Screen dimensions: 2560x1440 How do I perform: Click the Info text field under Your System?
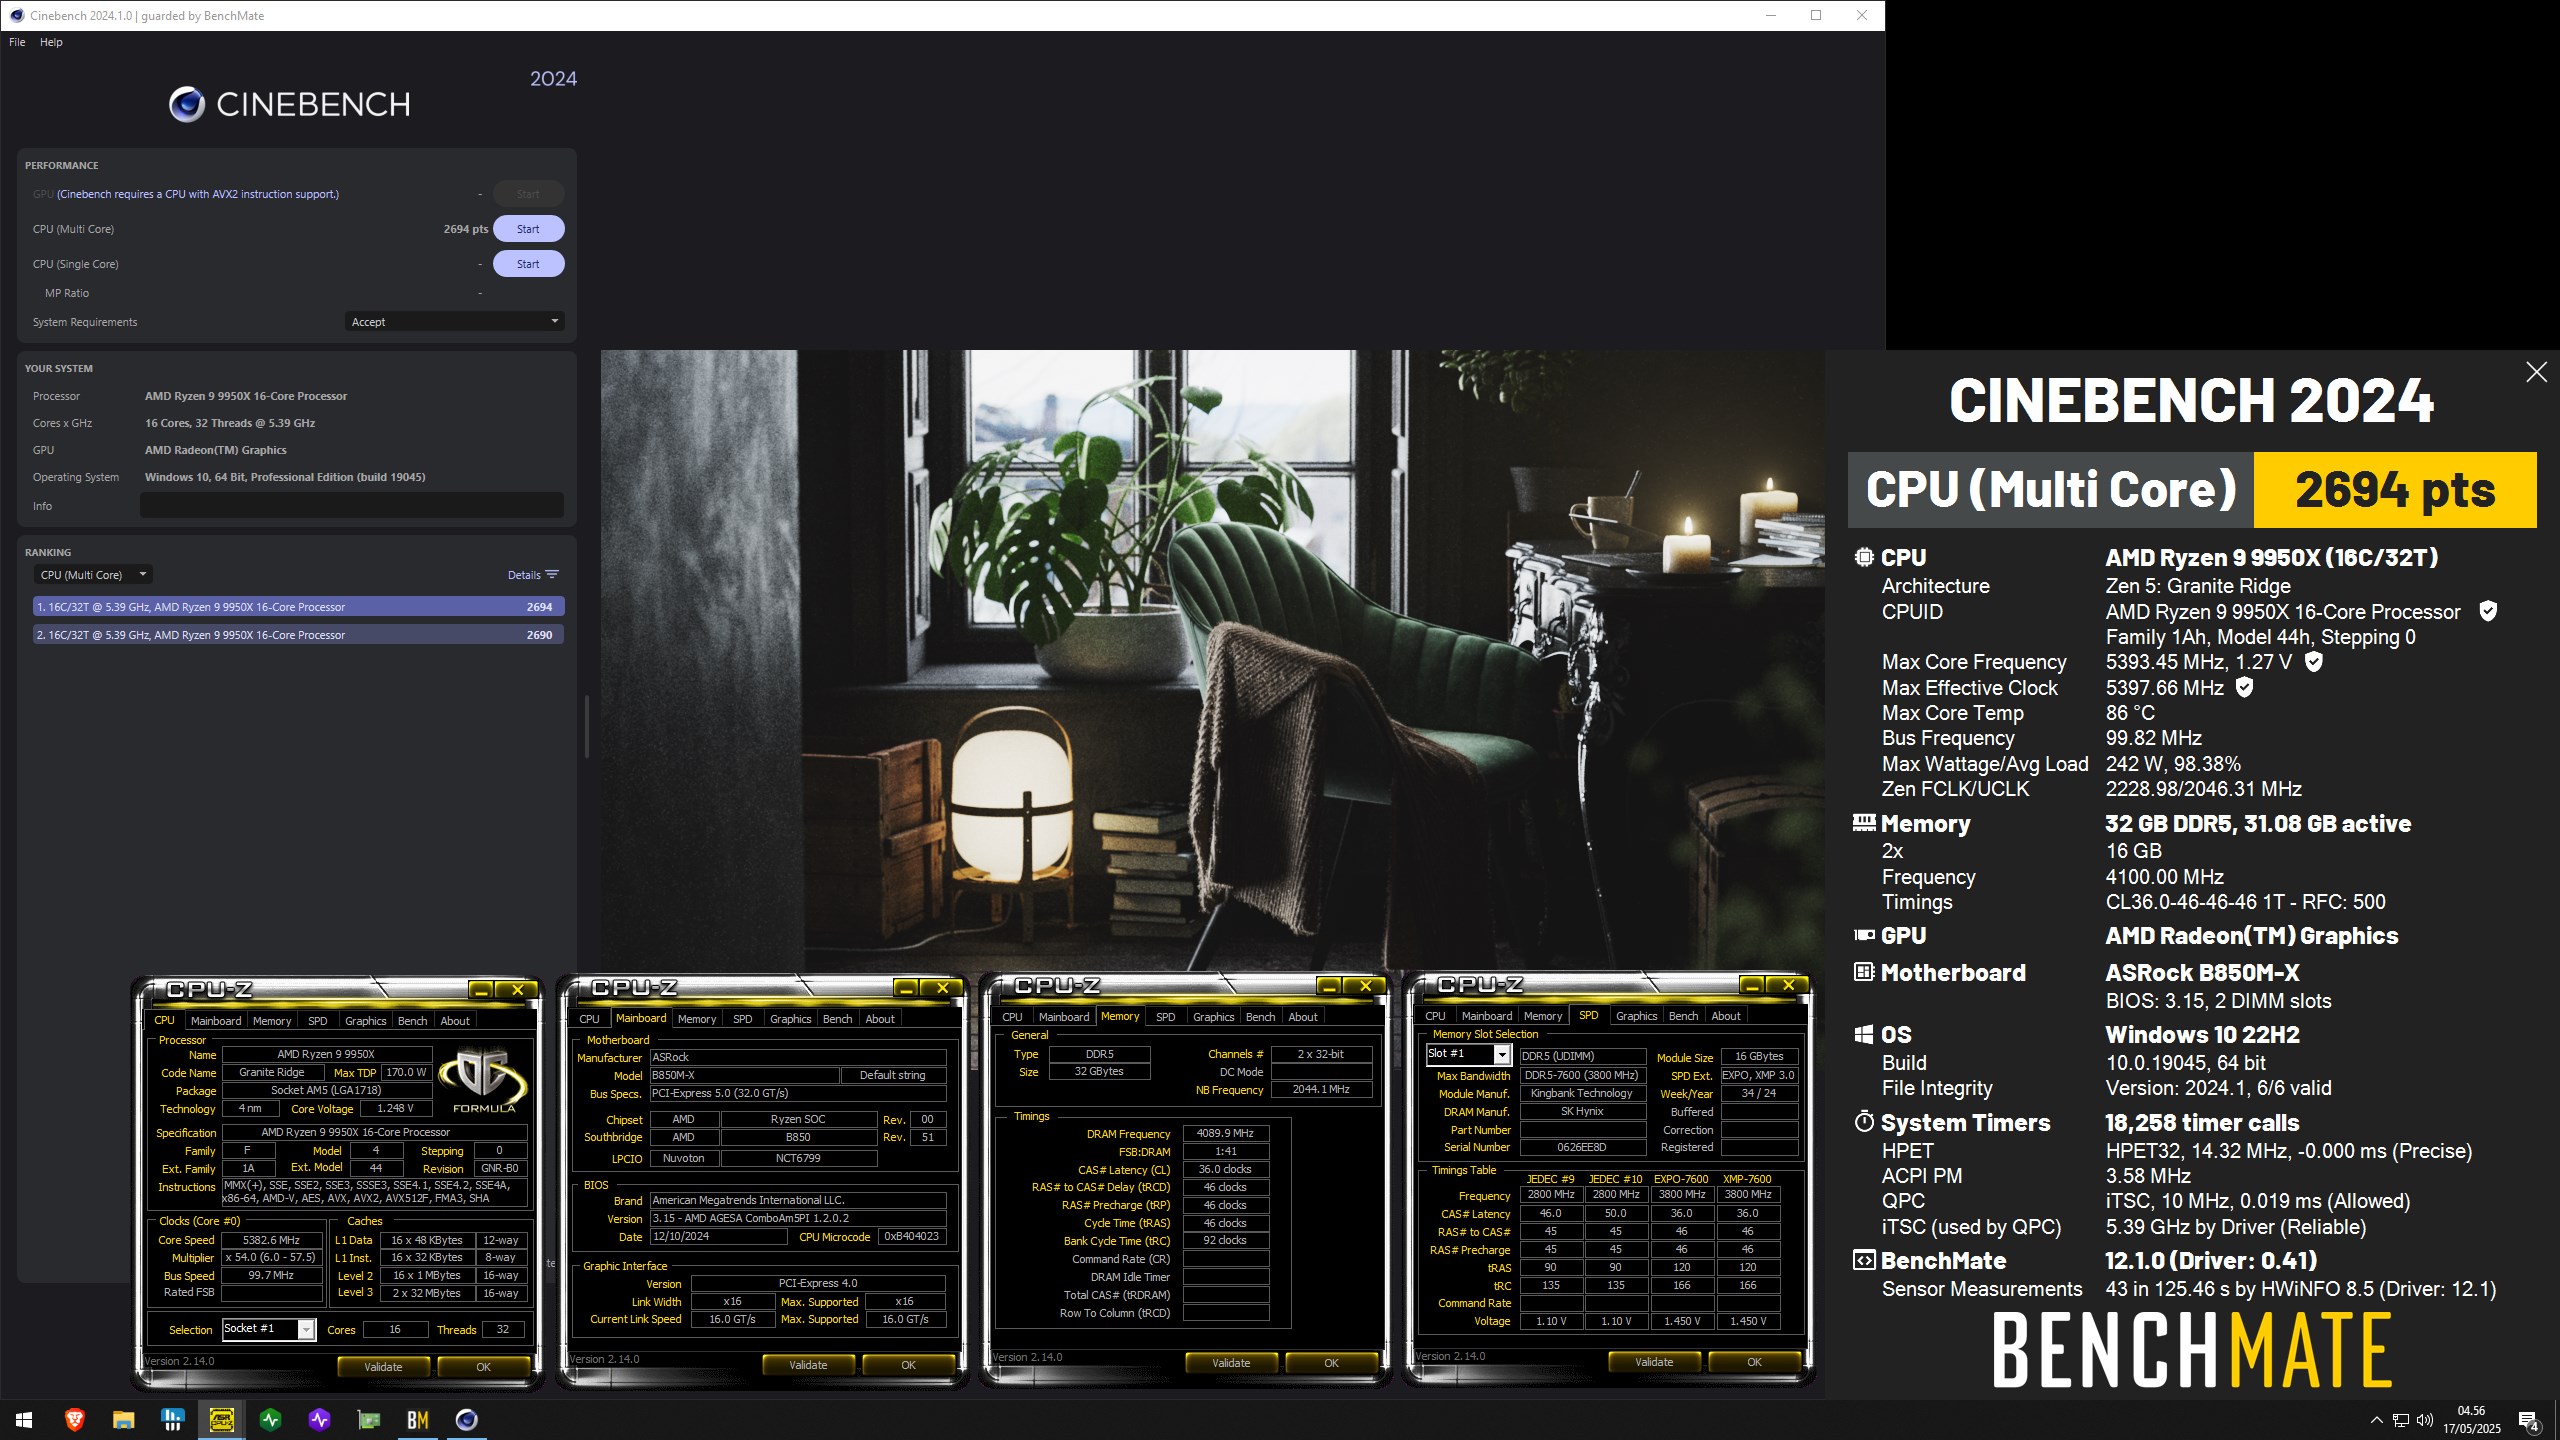tap(351, 506)
